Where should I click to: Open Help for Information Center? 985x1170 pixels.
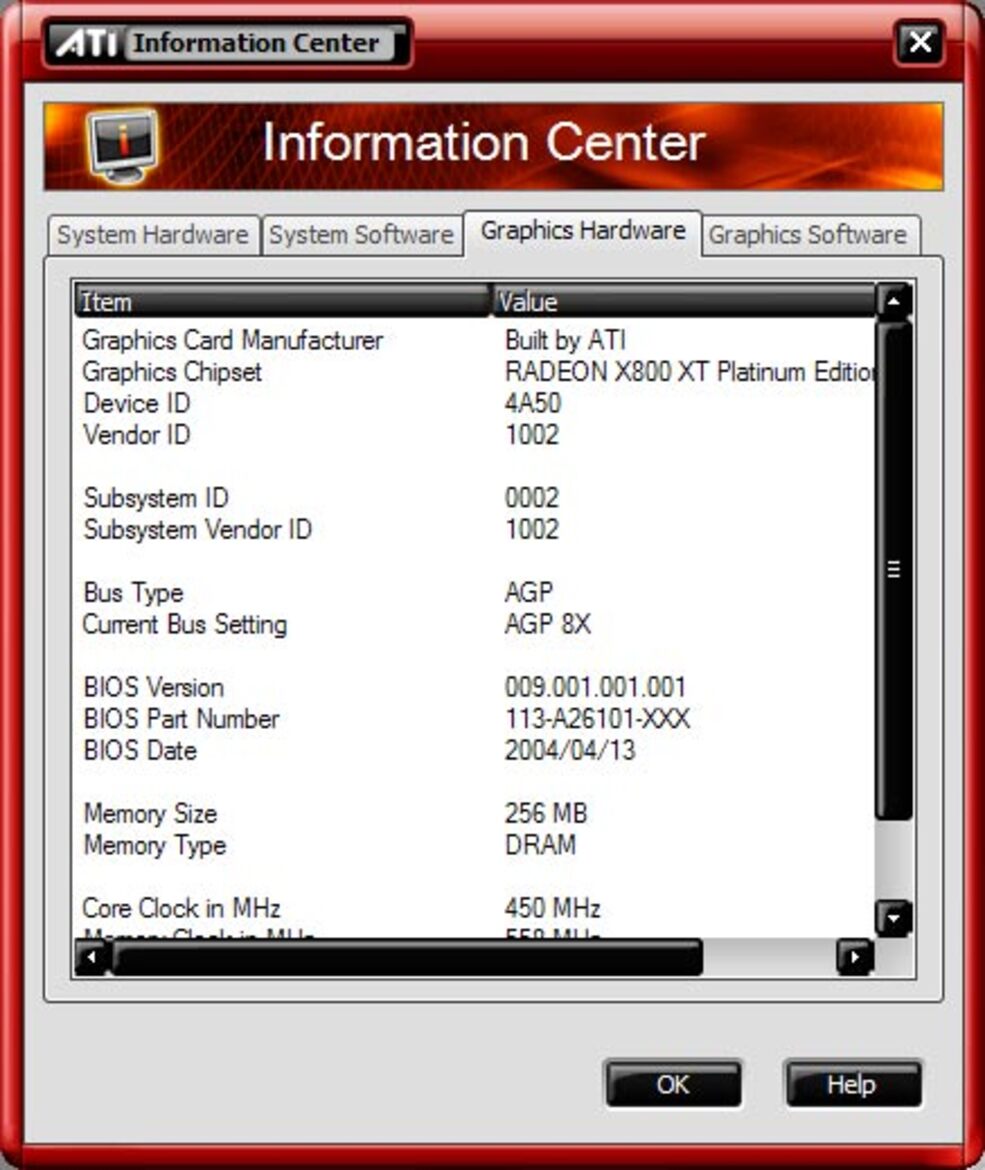tap(853, 1084)
